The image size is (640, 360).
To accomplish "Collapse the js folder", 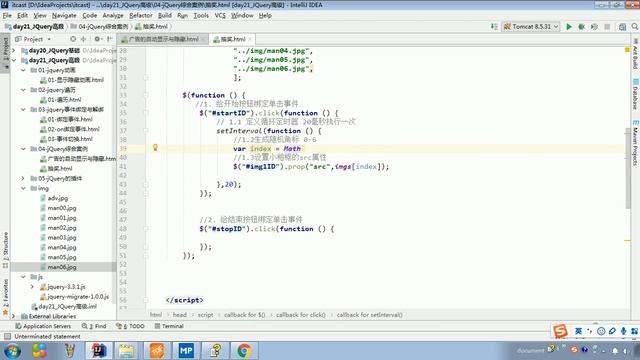I will click(23, 277).
